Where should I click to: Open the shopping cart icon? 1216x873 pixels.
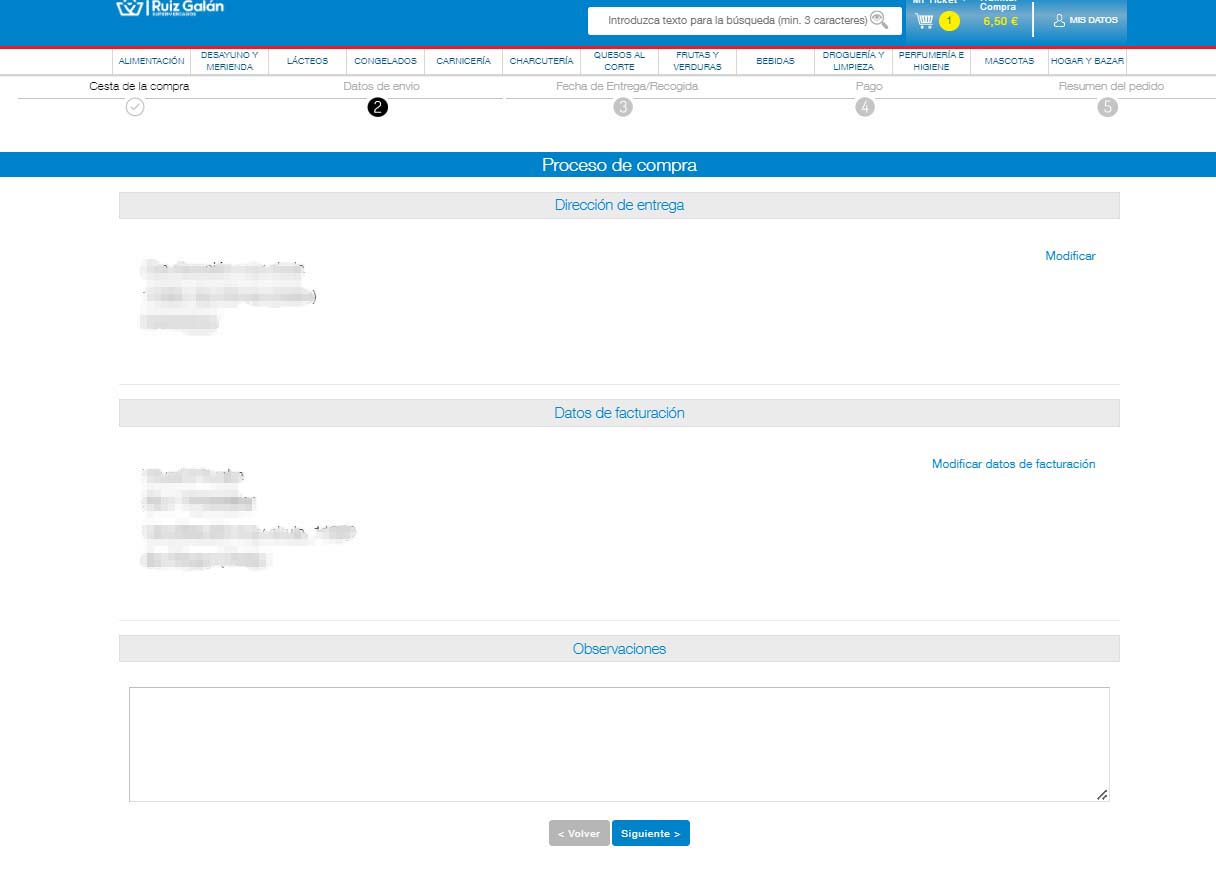tap(924, 20)
